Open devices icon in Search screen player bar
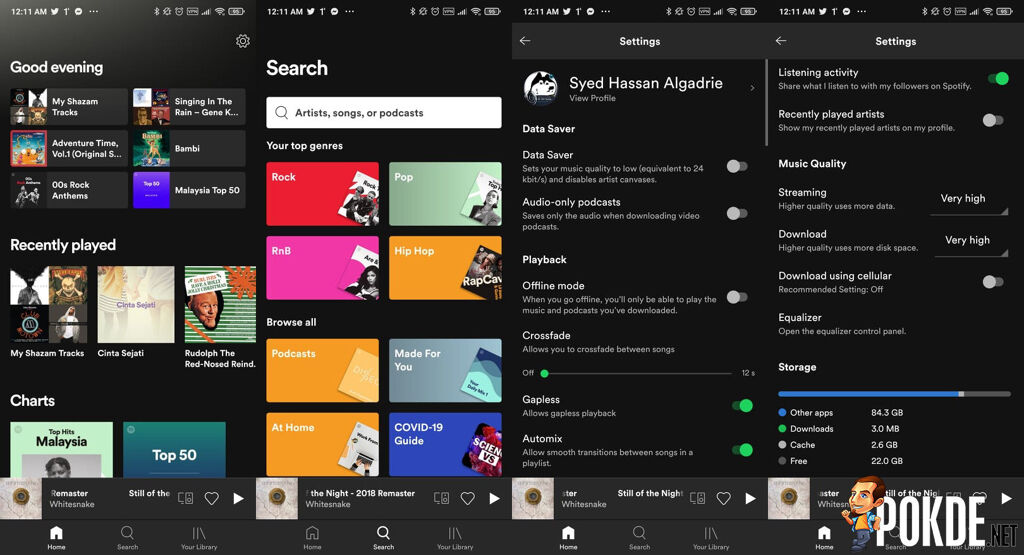The height and width of the screenshot is (555, 1024). 441,498
